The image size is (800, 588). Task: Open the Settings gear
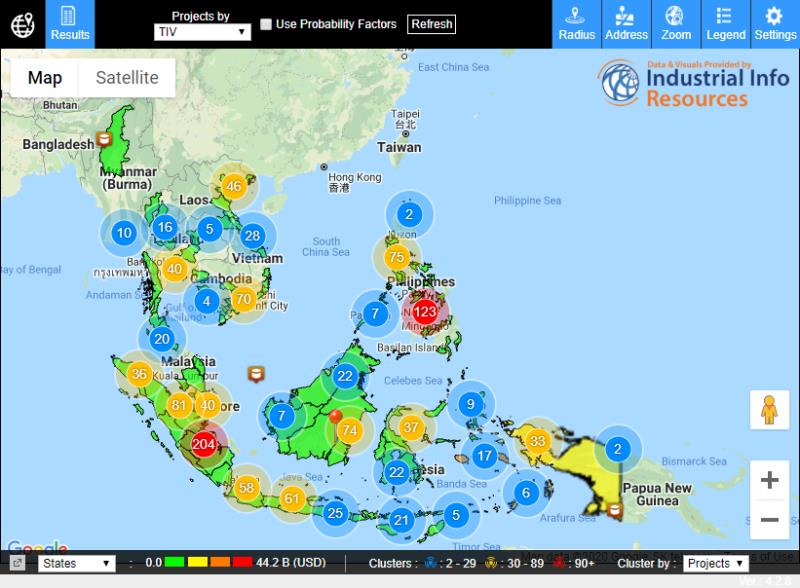[775, 24]
